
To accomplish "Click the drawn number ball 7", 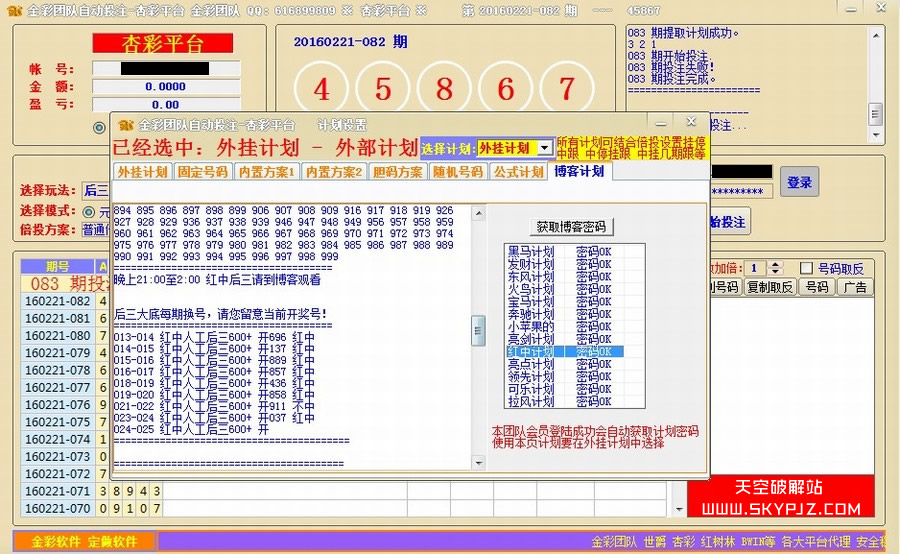I will tap(567, 89).
